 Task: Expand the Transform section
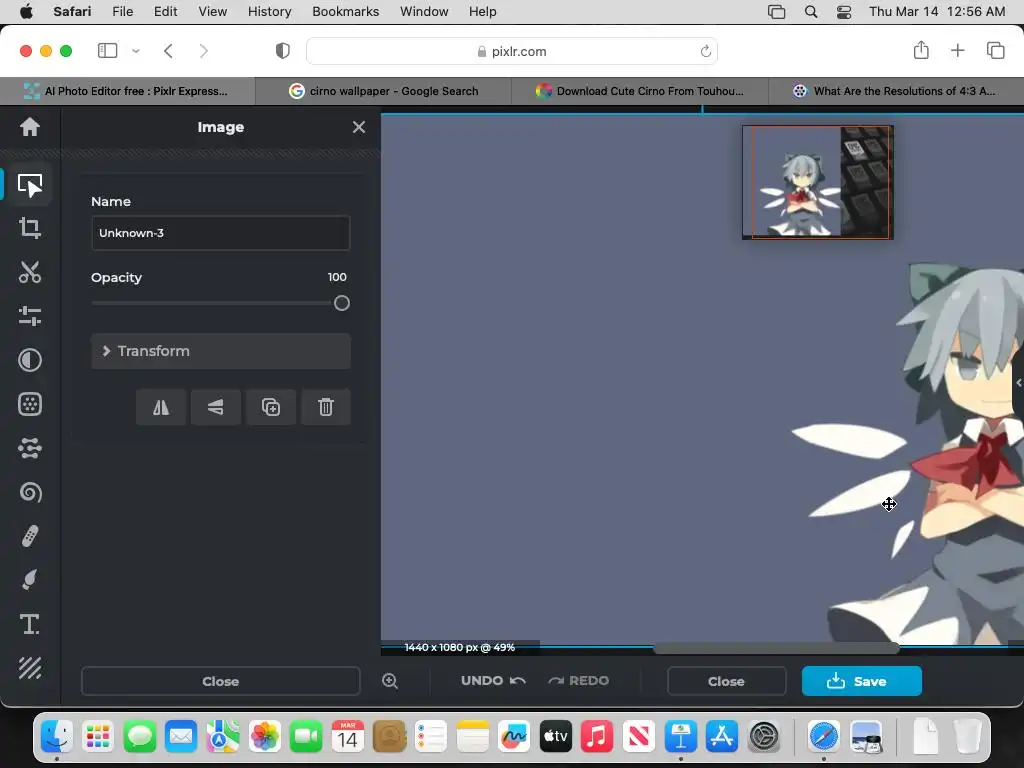pos(221,351)
